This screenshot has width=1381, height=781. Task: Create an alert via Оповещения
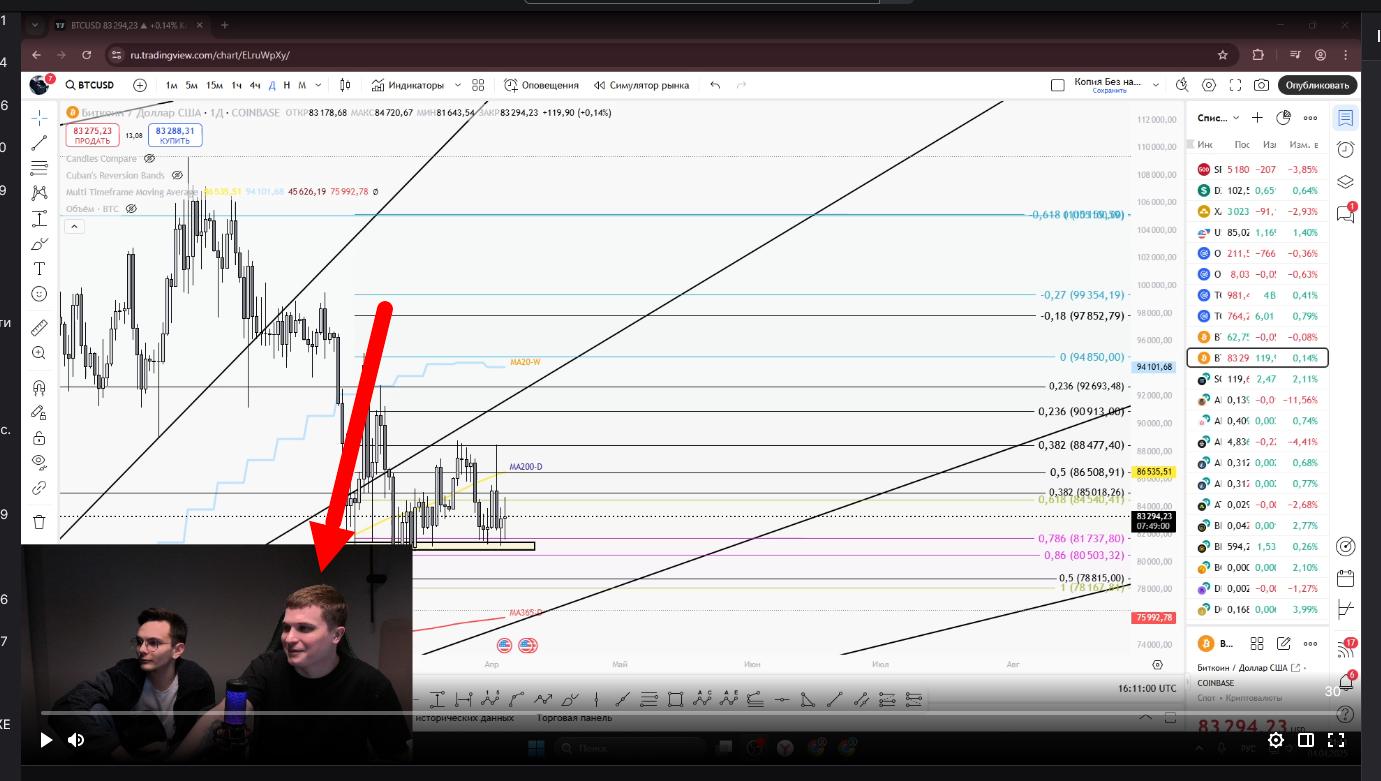(x=542, y=85)
